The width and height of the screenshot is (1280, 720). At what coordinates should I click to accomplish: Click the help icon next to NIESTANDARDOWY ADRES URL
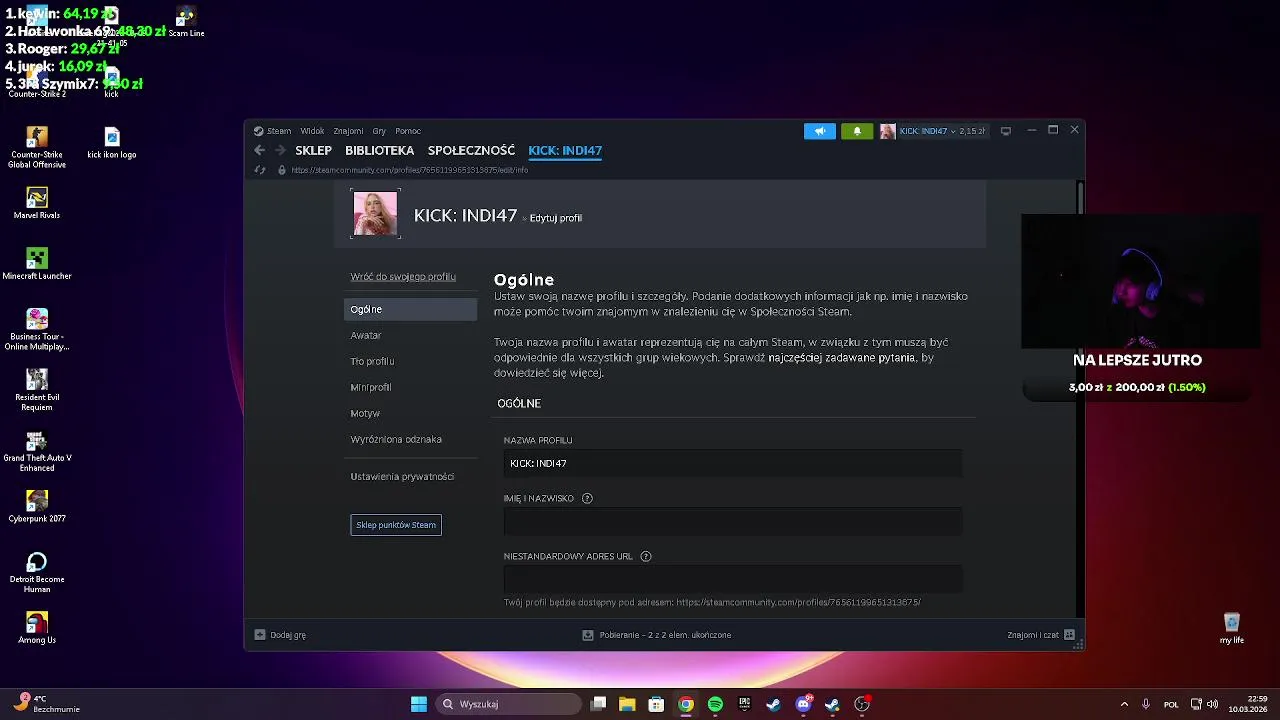click(x=645, y=557)
